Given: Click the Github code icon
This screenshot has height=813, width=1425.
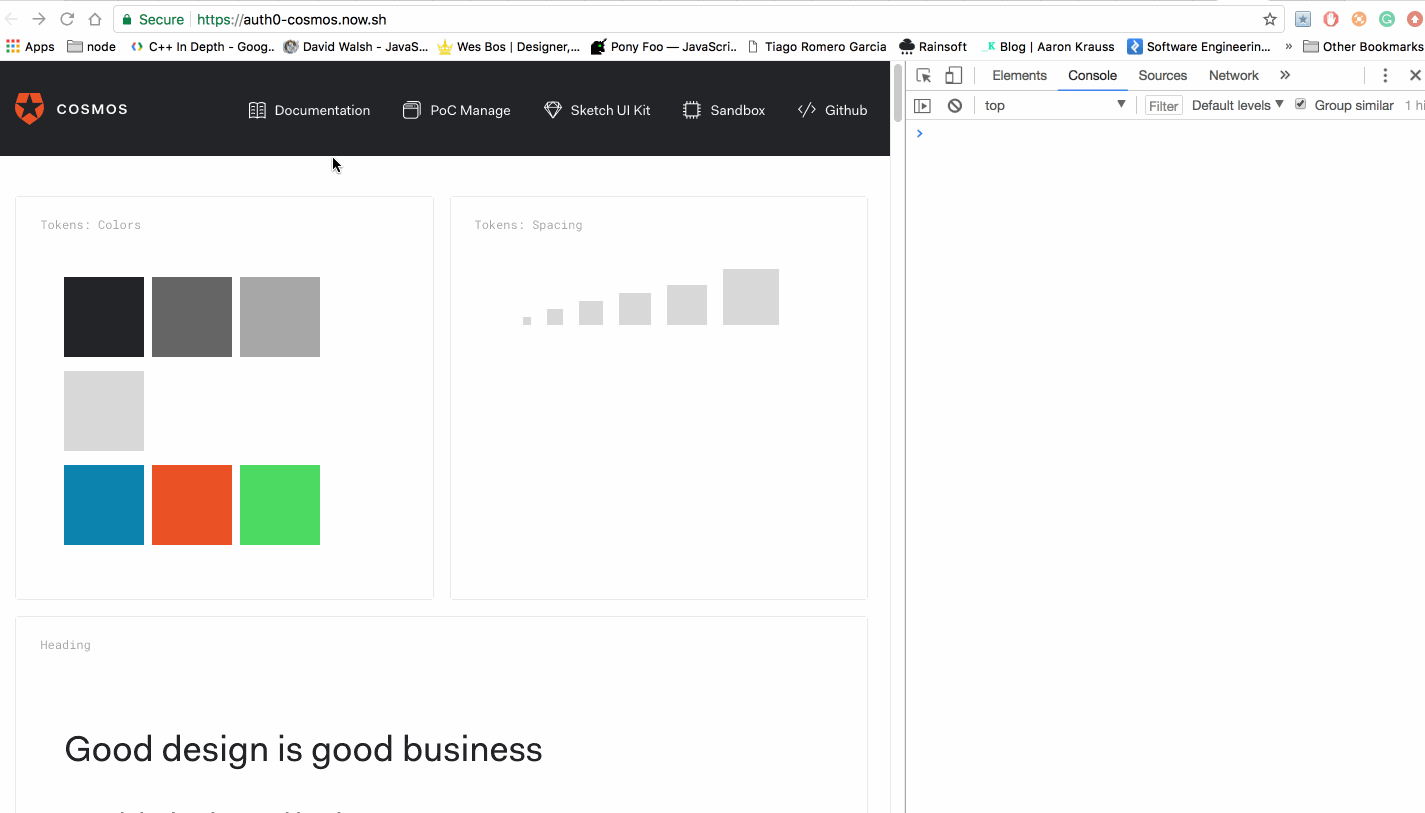Looking at the screenshot, I should pyautogui.click(x=807, y=110).
